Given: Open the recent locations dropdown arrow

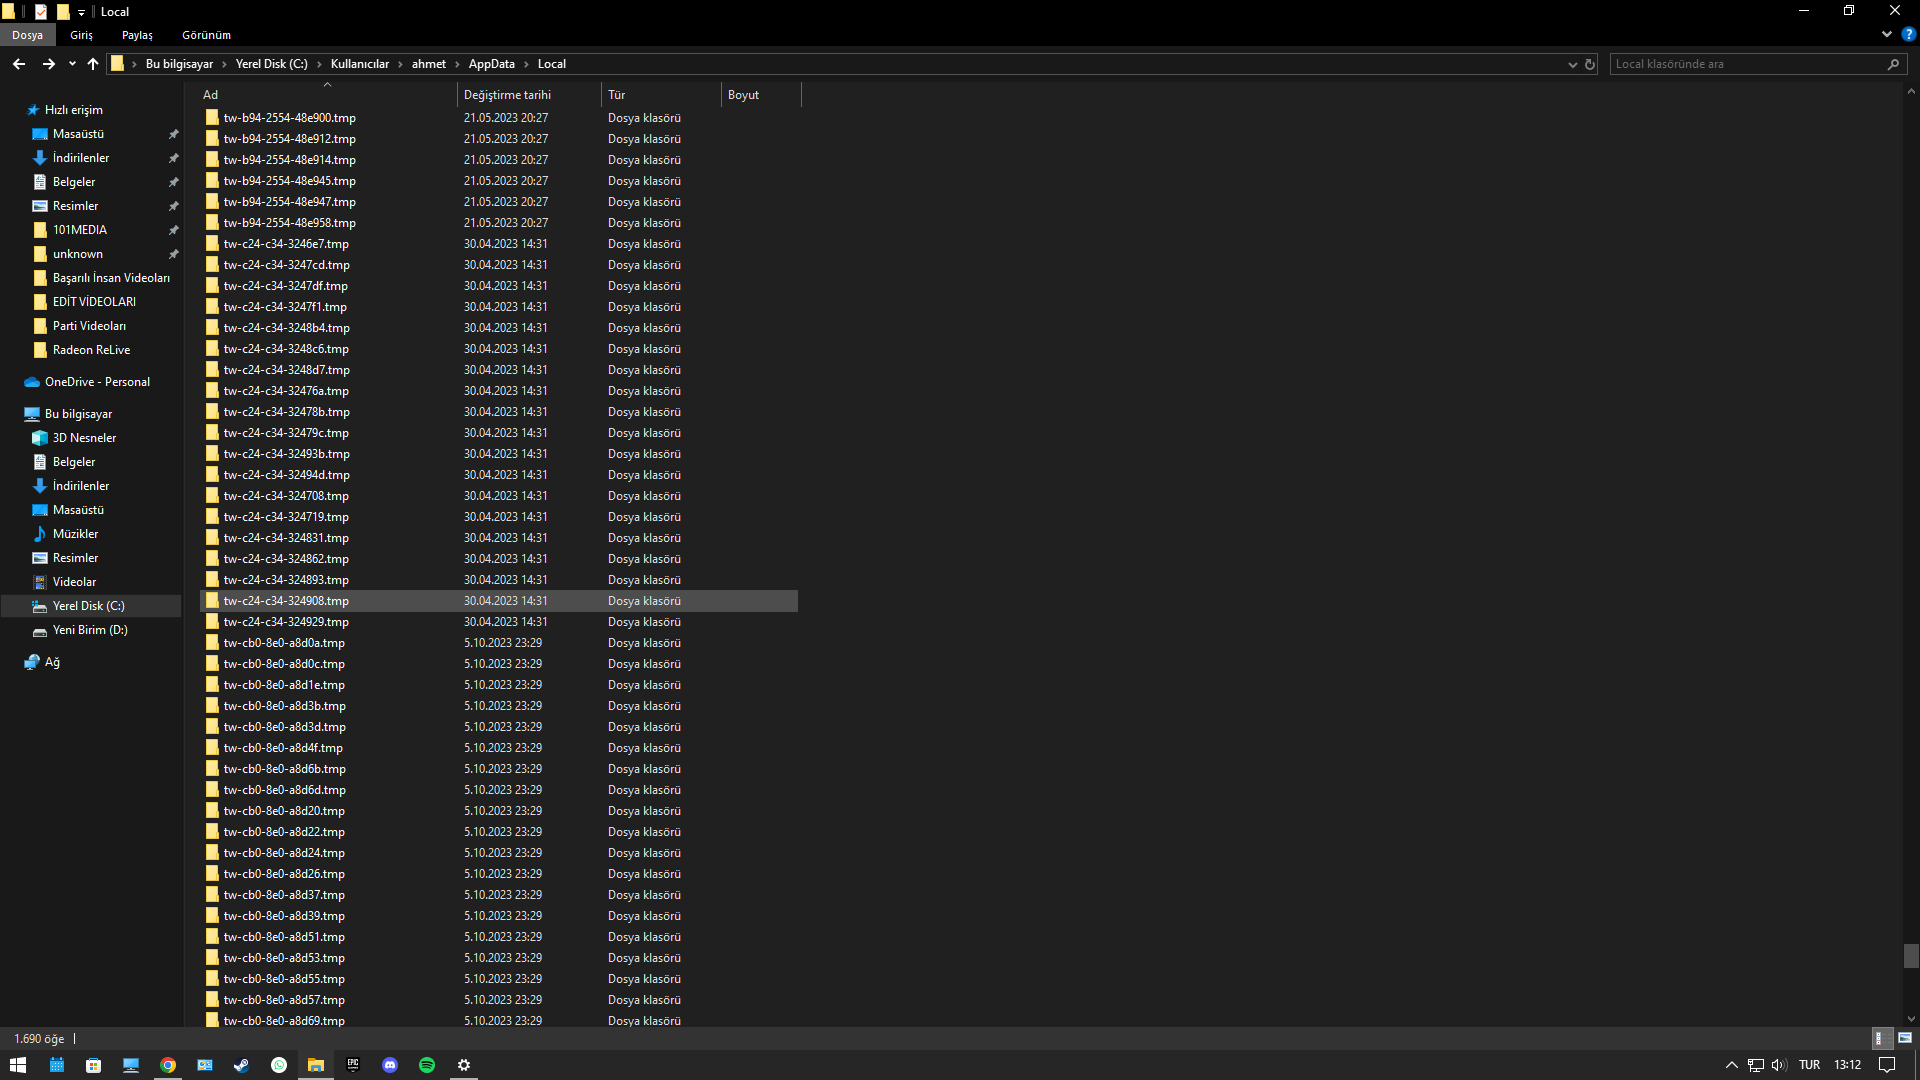Looking at the screenshot, I should (x=72, y=64).
